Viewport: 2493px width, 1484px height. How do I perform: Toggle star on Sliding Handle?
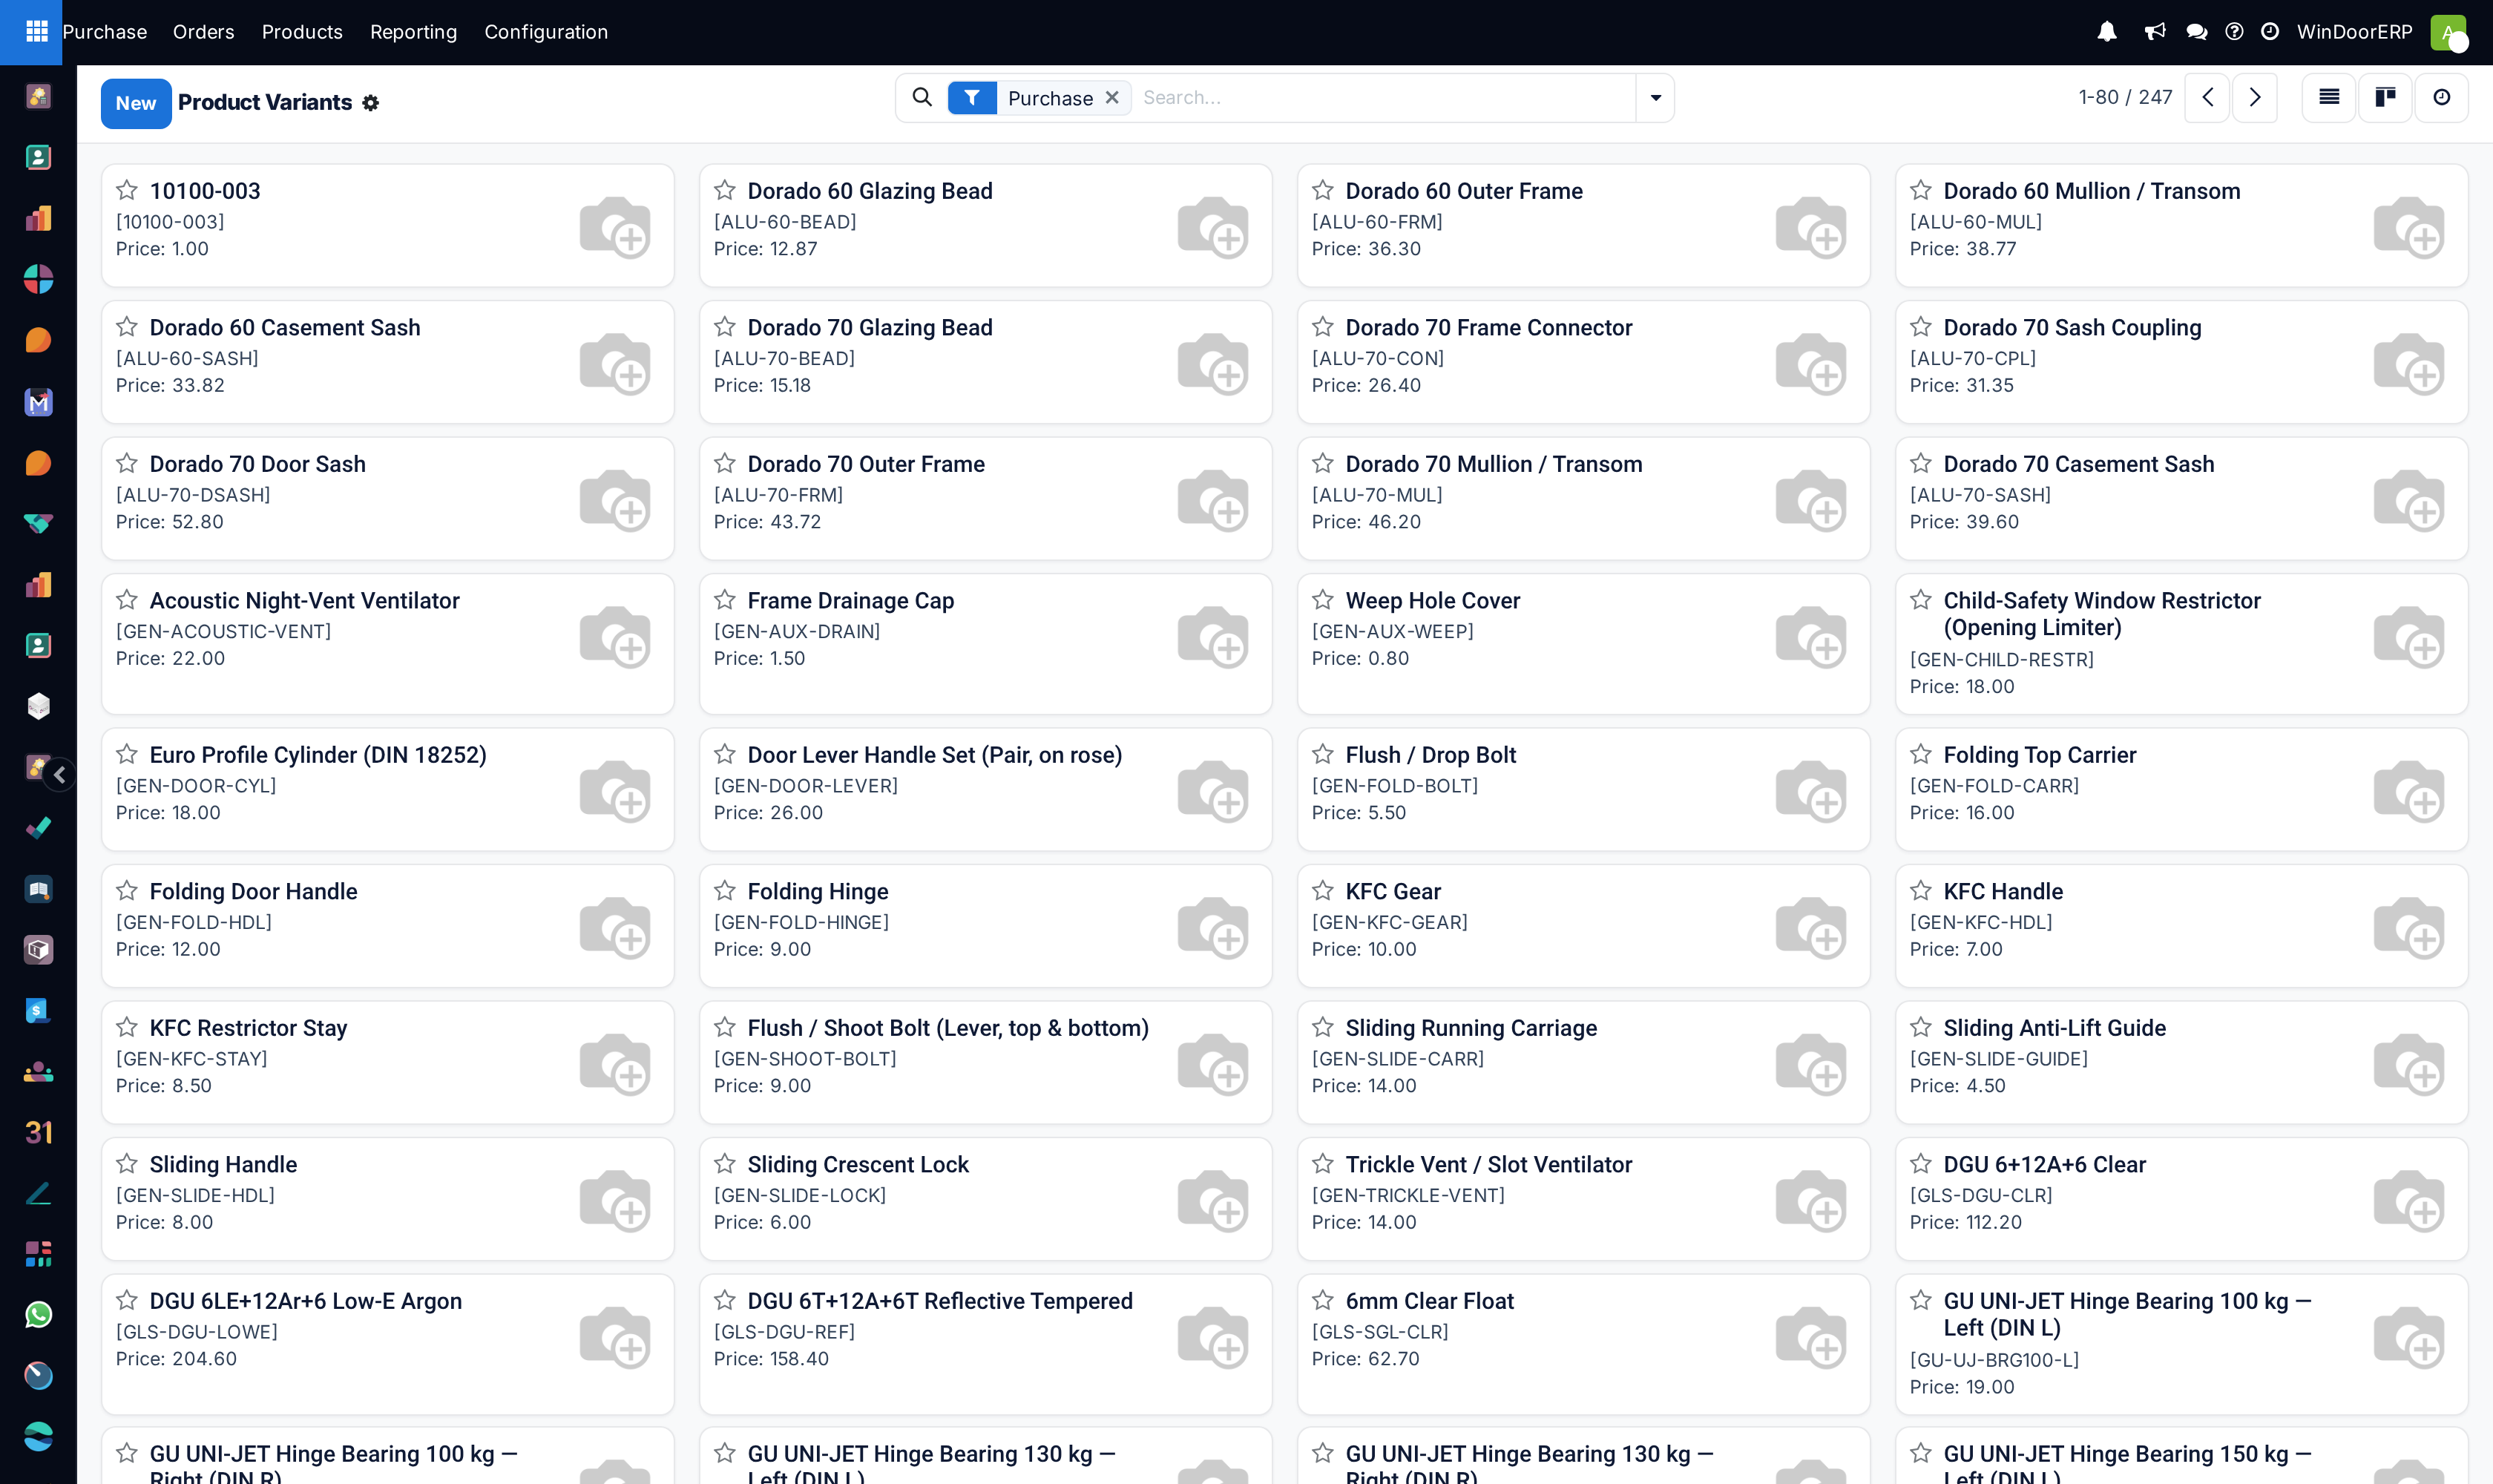coord(127,1164)
